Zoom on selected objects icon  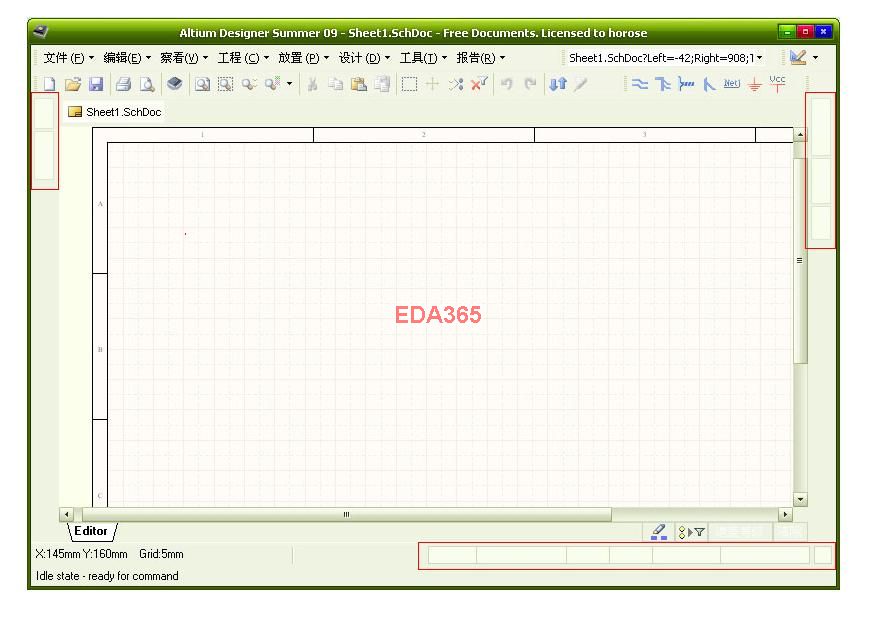249,84
